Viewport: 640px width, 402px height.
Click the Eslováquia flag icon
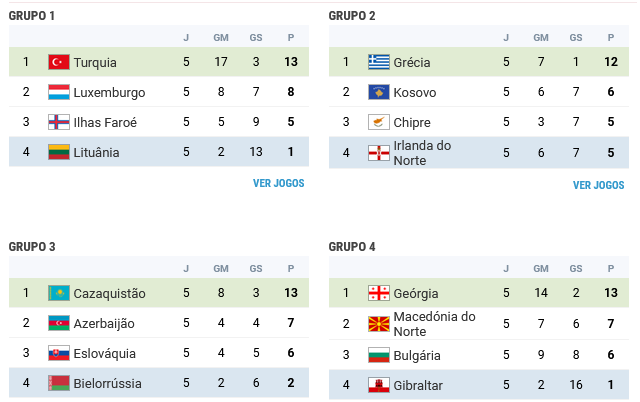tap(59, 353)
